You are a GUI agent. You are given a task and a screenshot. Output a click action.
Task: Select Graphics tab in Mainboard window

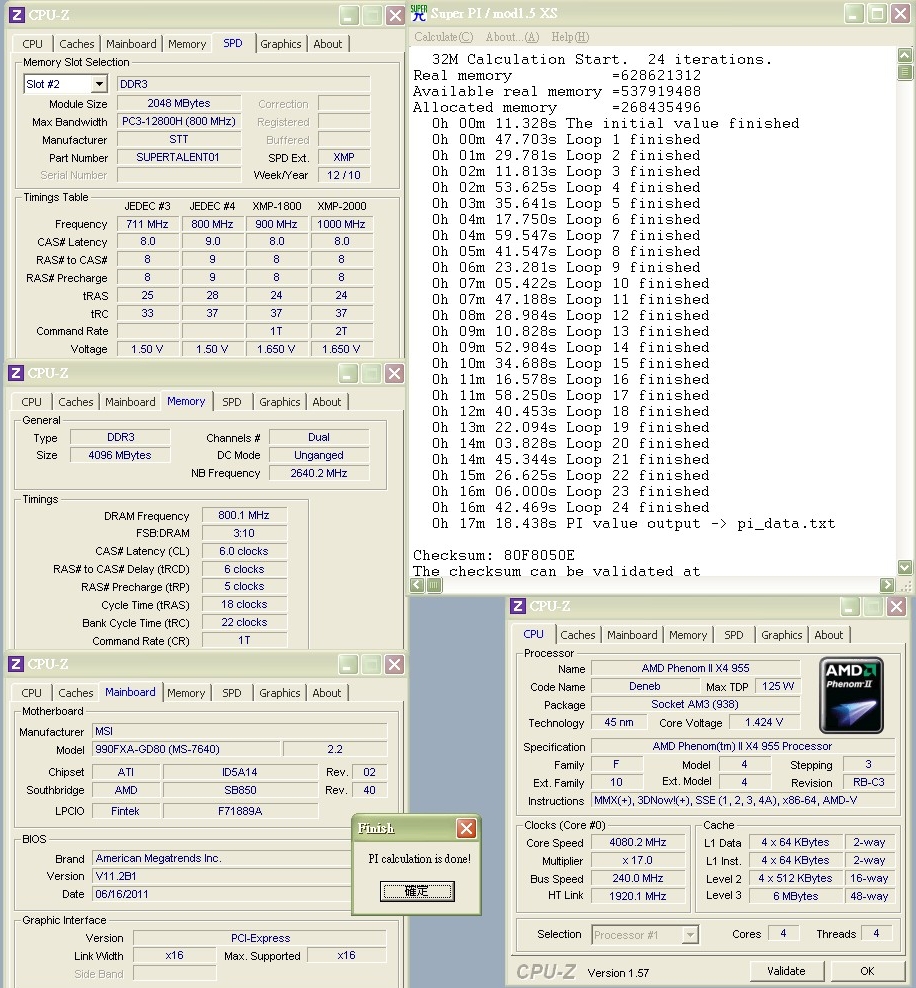280,693
